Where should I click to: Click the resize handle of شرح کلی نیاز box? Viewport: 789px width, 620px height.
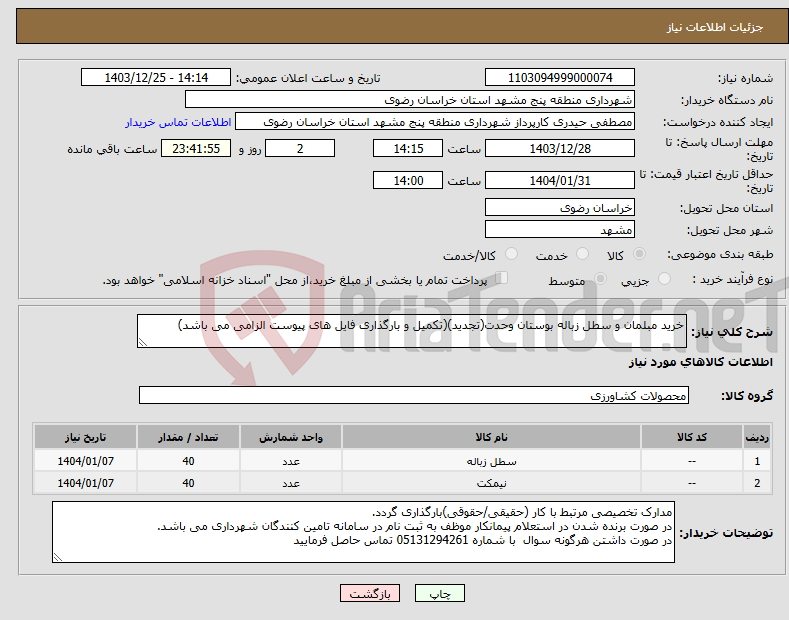tap(143, 342)
